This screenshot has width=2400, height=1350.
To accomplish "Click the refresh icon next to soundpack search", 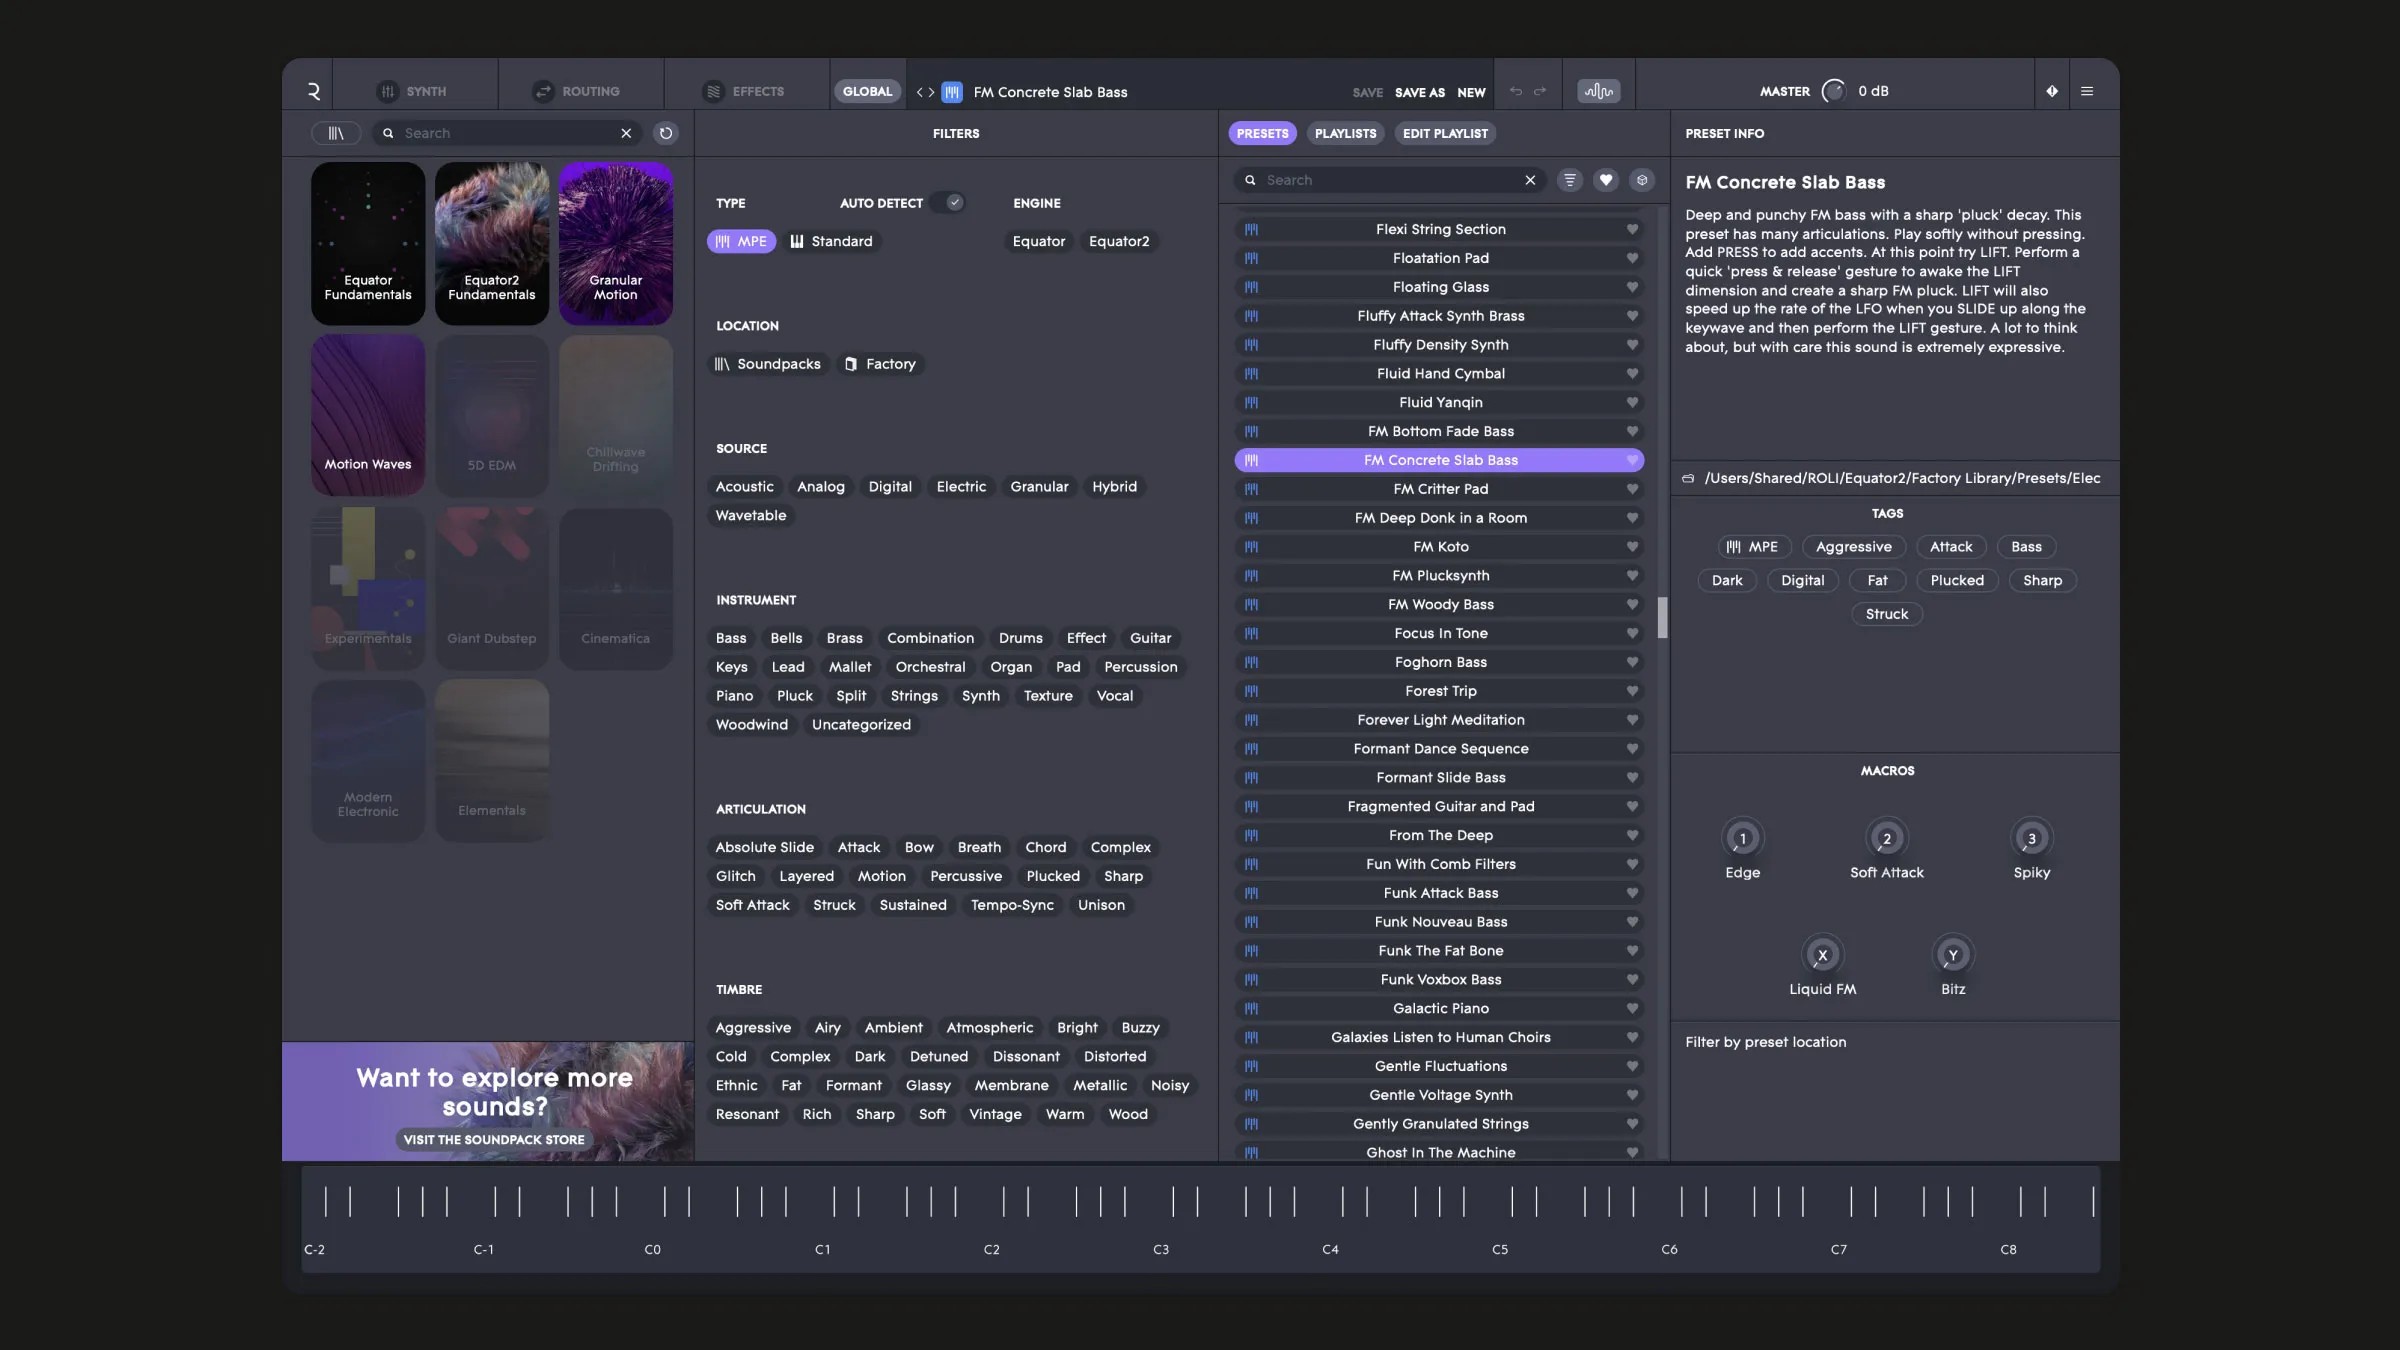I will (x=666, y=132).
